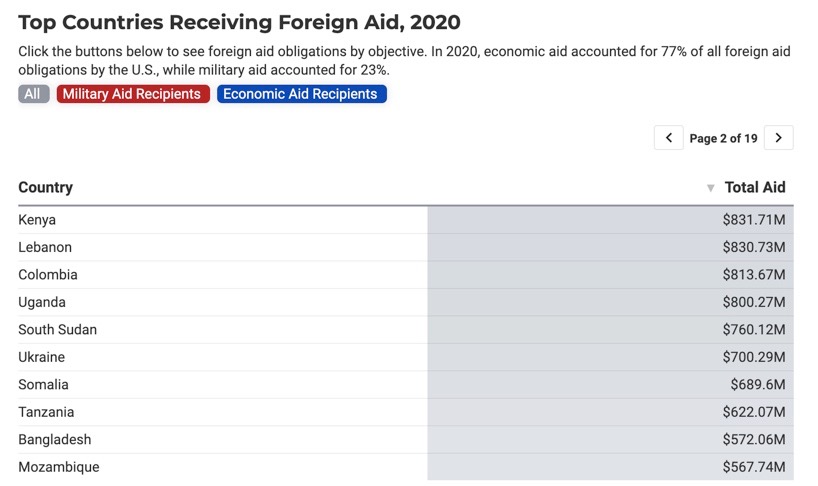Click the Uganda country name
This screenshot has width=818, height=486.
[42, 302]
